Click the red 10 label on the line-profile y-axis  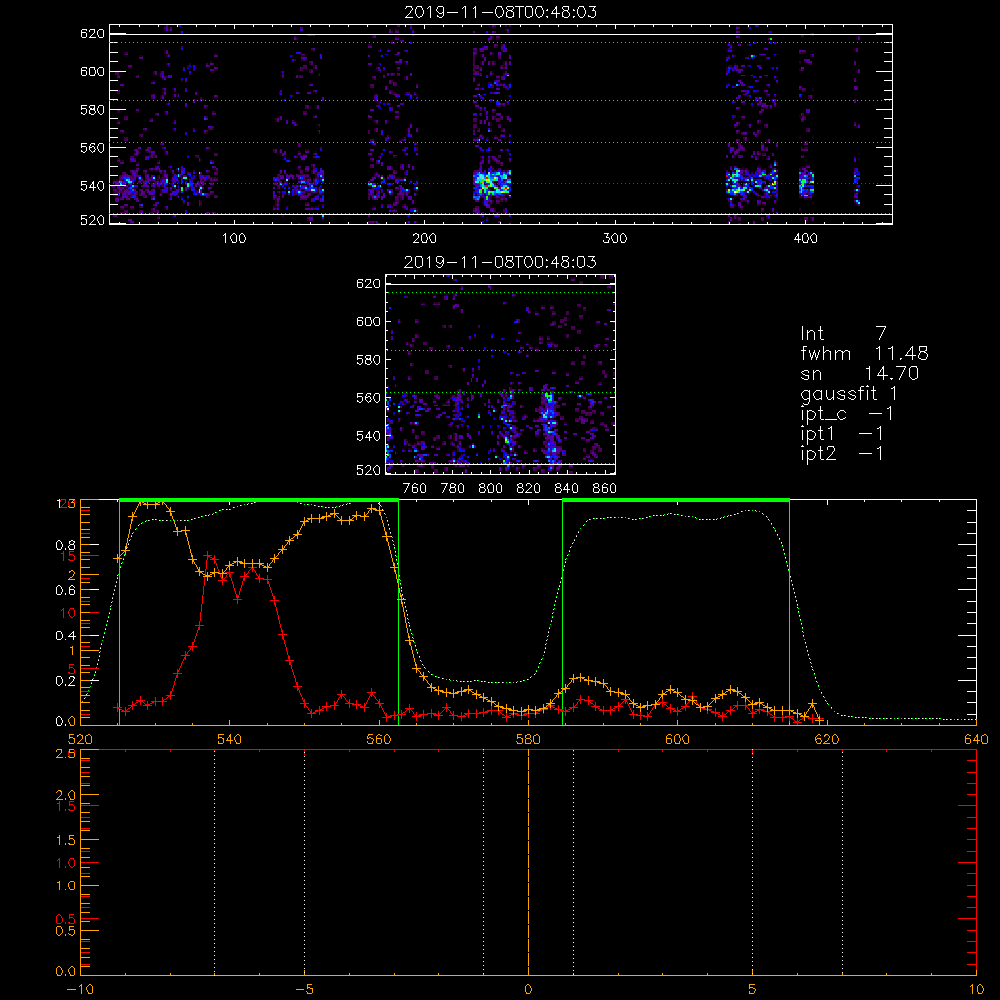[x=67, y=613]
